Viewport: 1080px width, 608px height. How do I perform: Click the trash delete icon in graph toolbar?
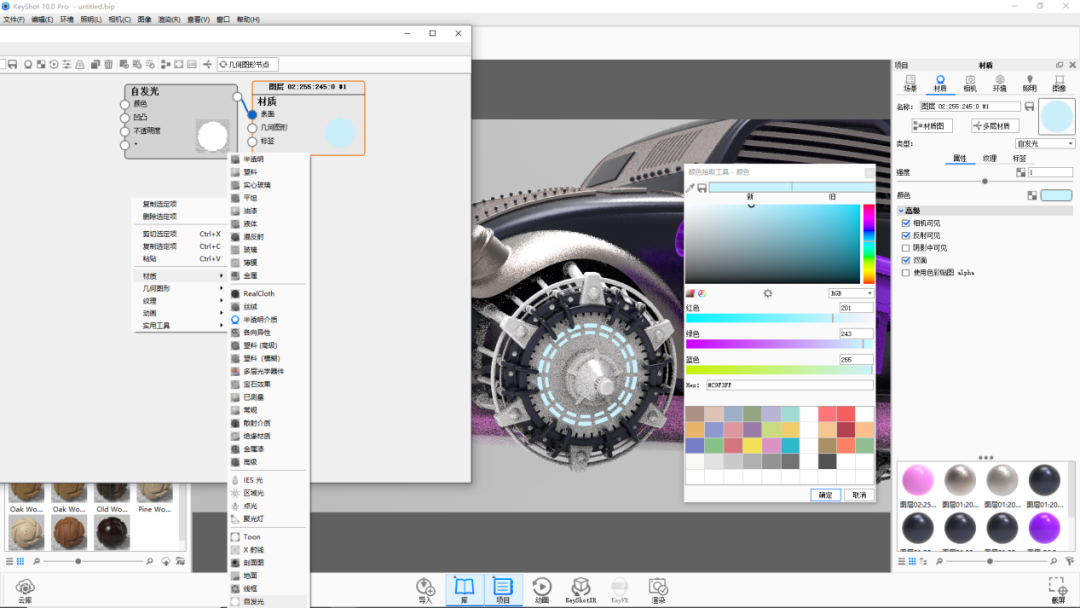(108, 64)
